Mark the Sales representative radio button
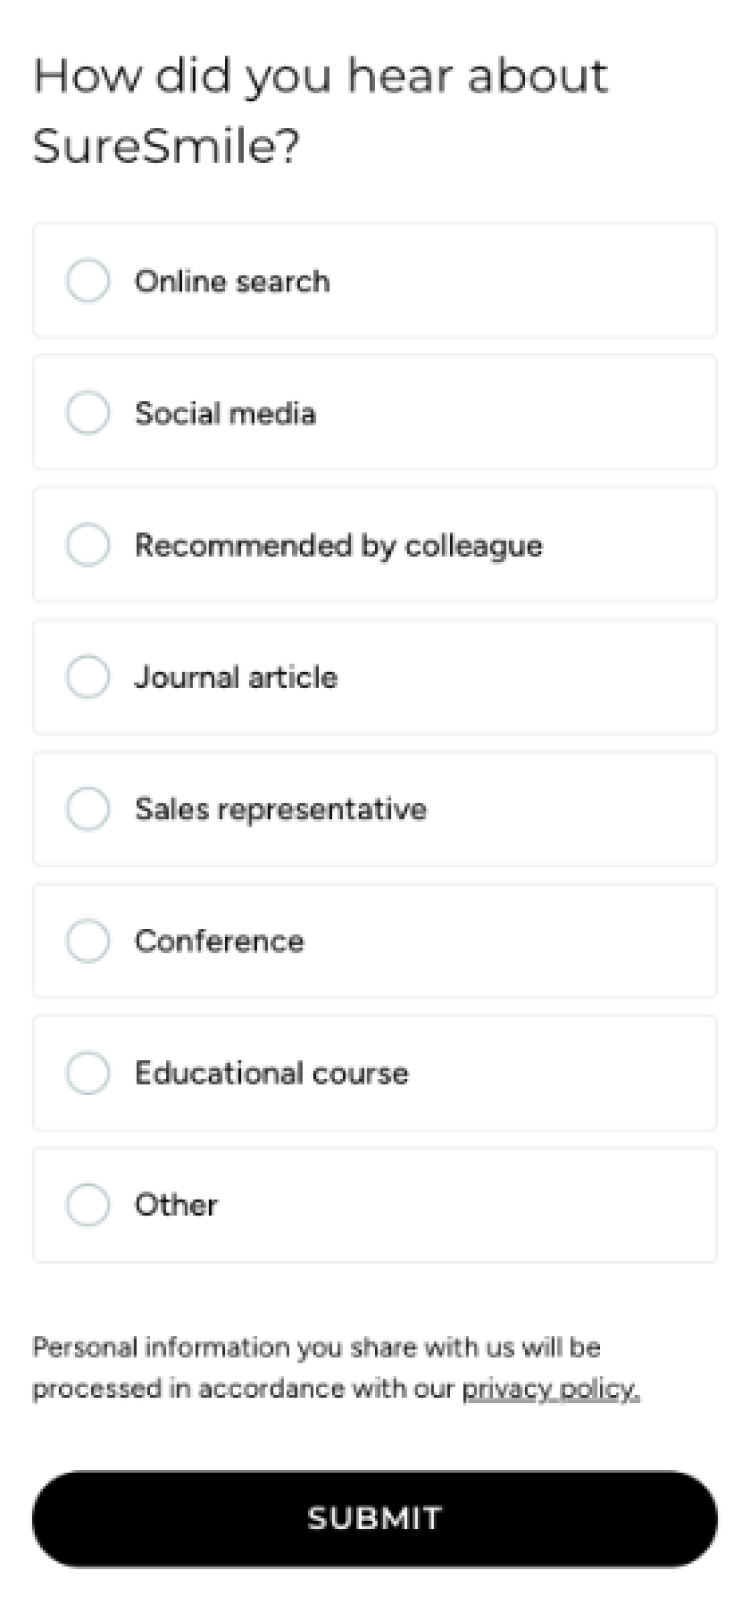750x1624 pixels. pos(88,809)
